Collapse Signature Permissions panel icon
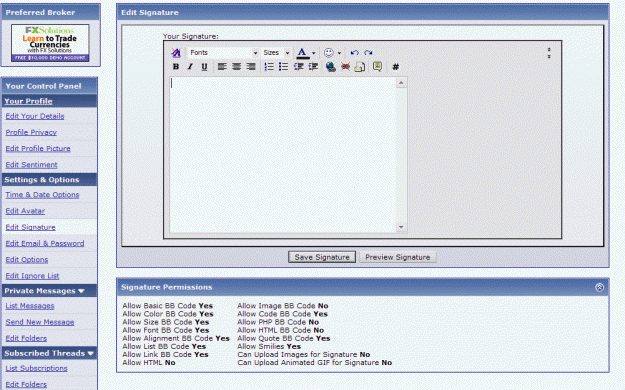 (599, 287)
